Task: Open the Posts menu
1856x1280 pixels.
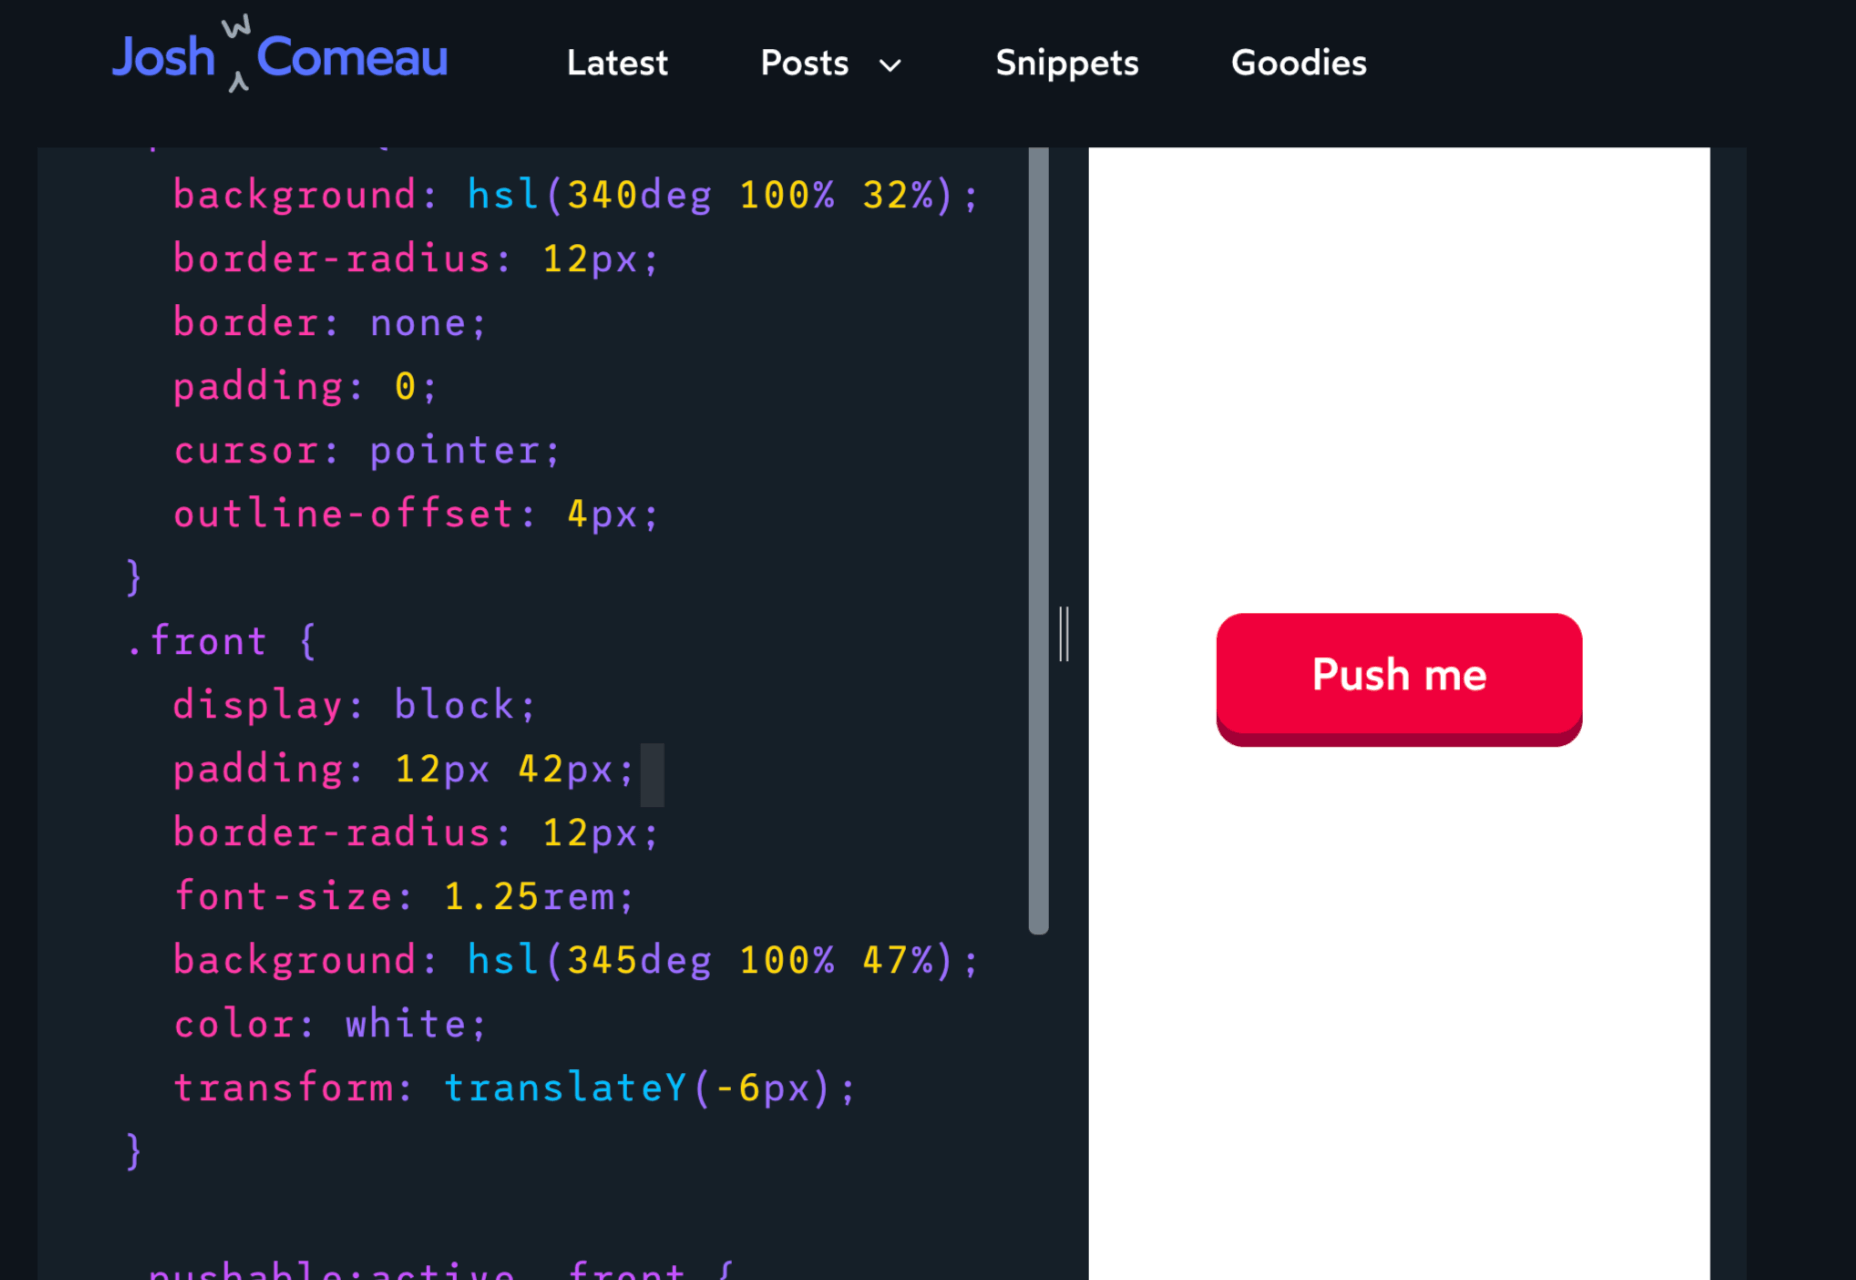Action: tap(804, 63)
